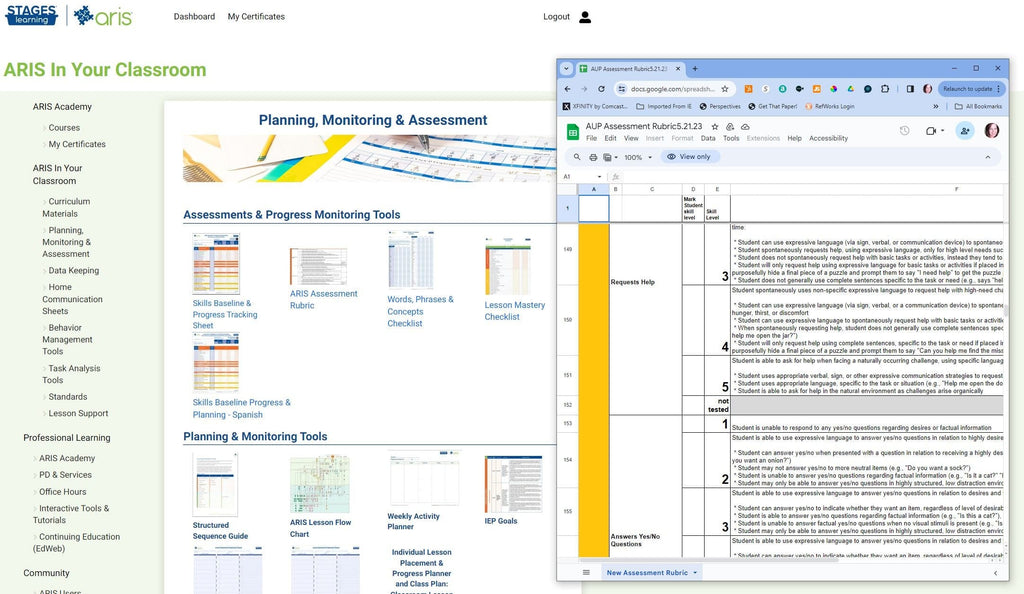1024x594 pixels.
Task: Click the print icon in Sheets toolbar
Action: tap(593, 157)
